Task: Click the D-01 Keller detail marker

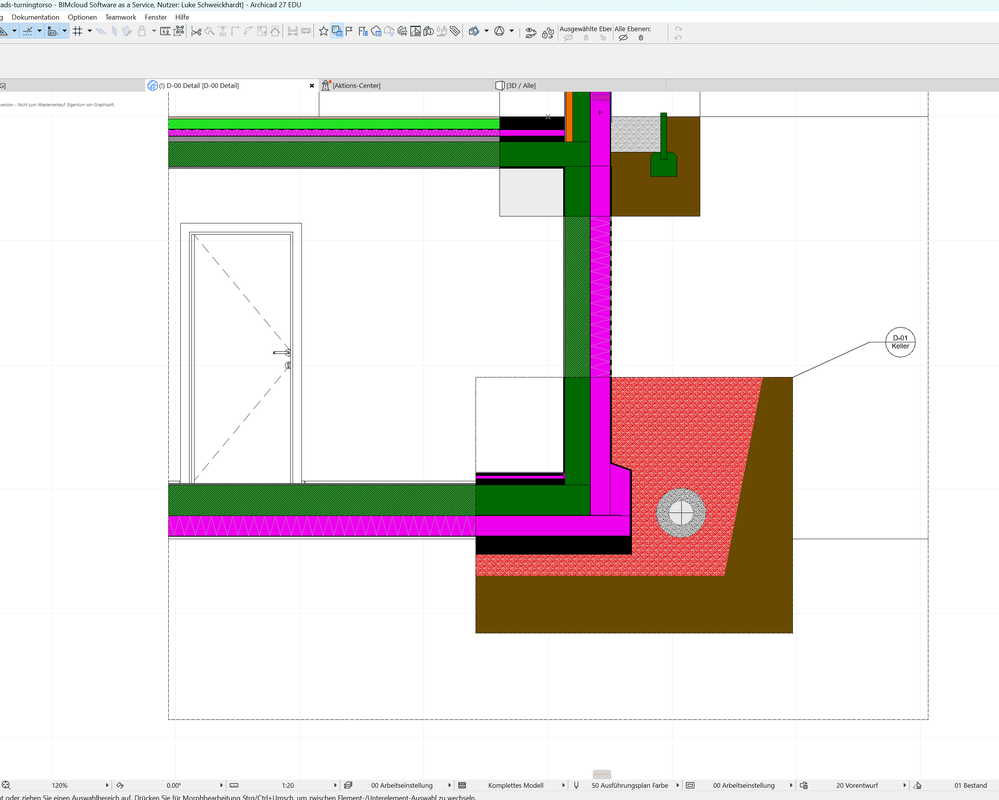Action: click(x=900, y=342)
